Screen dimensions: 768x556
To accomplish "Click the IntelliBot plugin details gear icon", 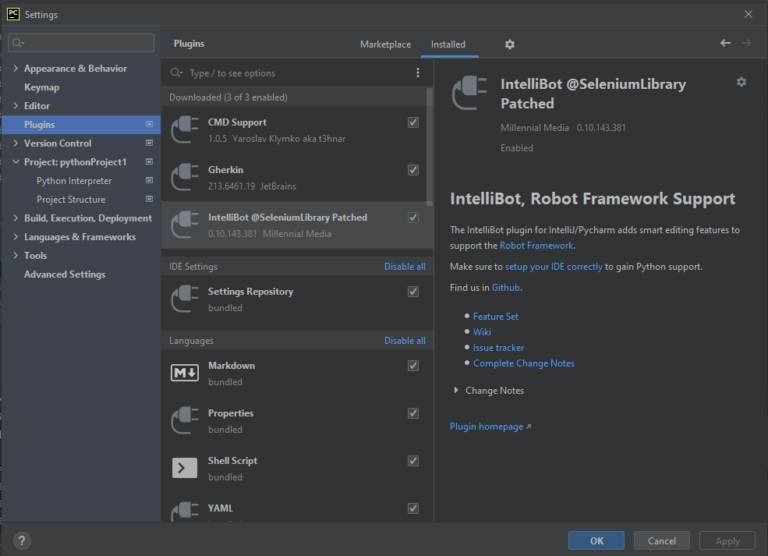I will 741,82.
